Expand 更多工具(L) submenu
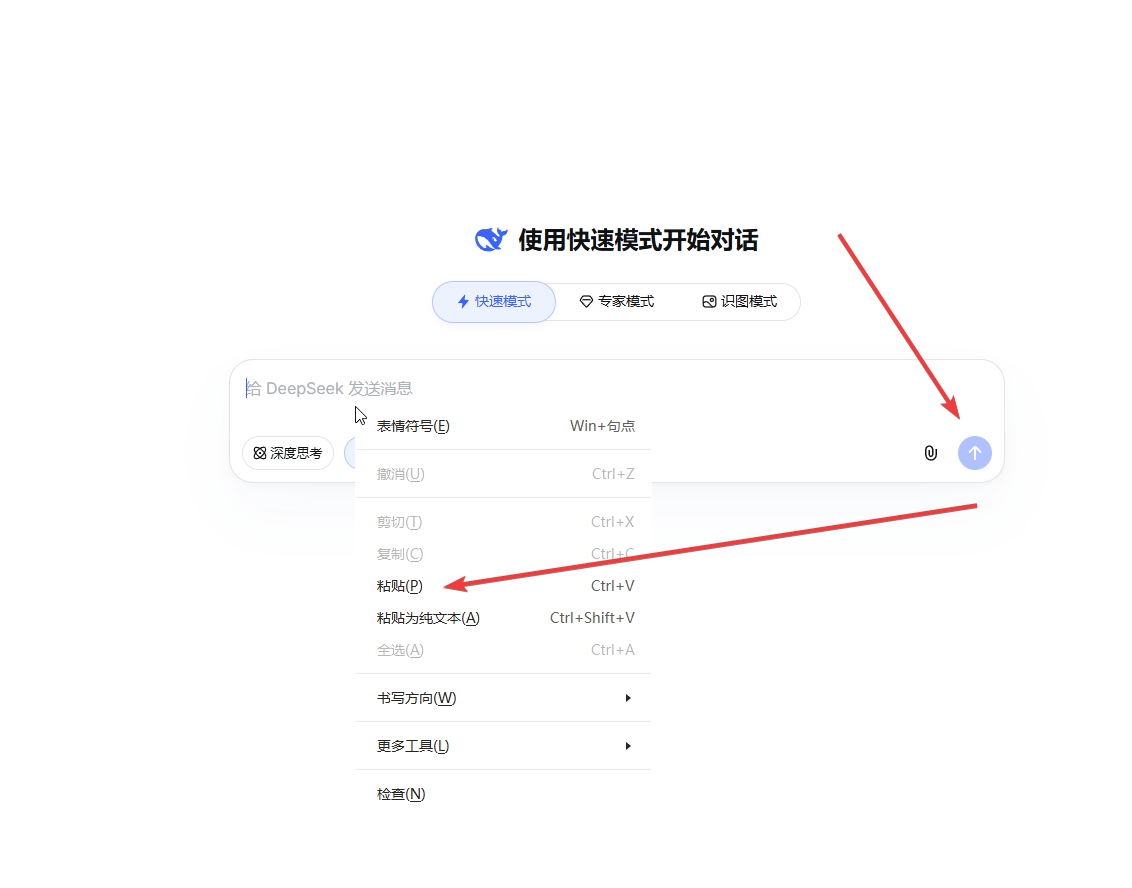The height and width of the screenshot is (888, 1132). point(503,746)
